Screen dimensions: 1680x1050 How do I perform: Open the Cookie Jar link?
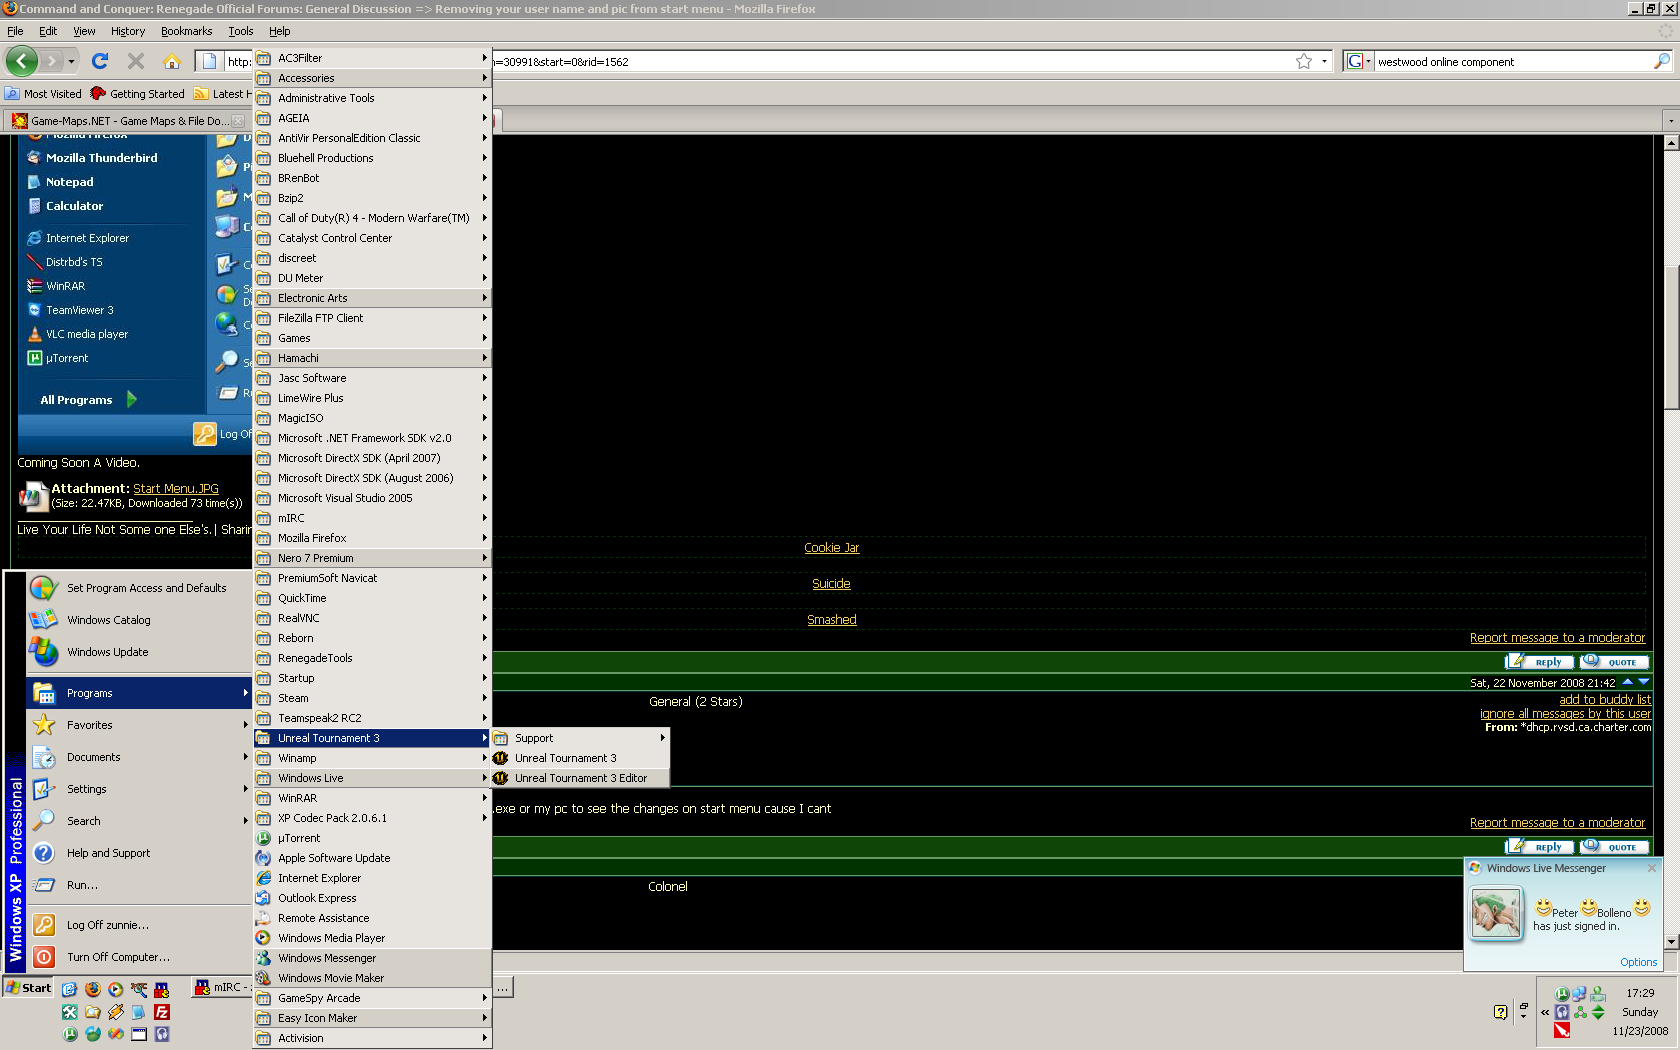click(831, 548)
